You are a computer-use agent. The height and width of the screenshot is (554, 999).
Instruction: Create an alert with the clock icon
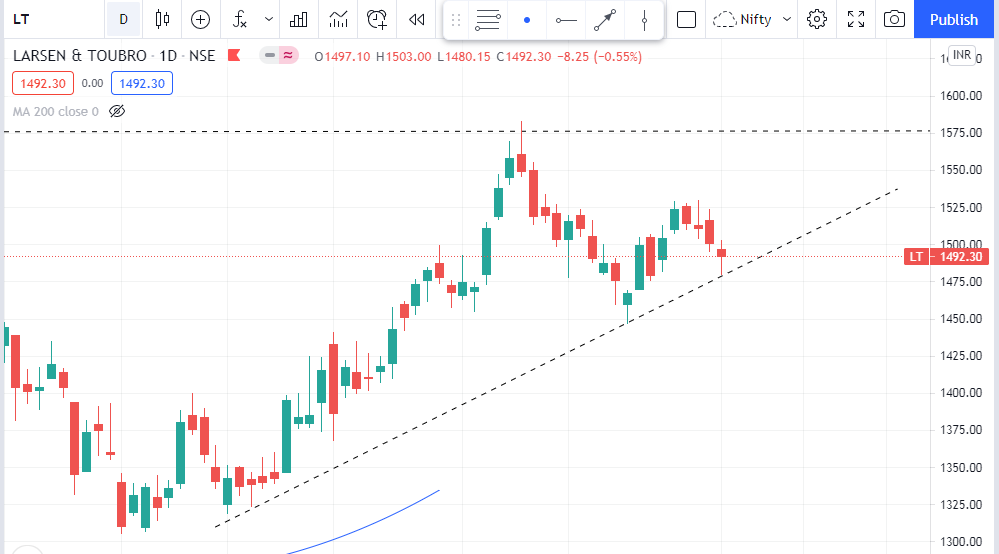click(x=377, y=20)
